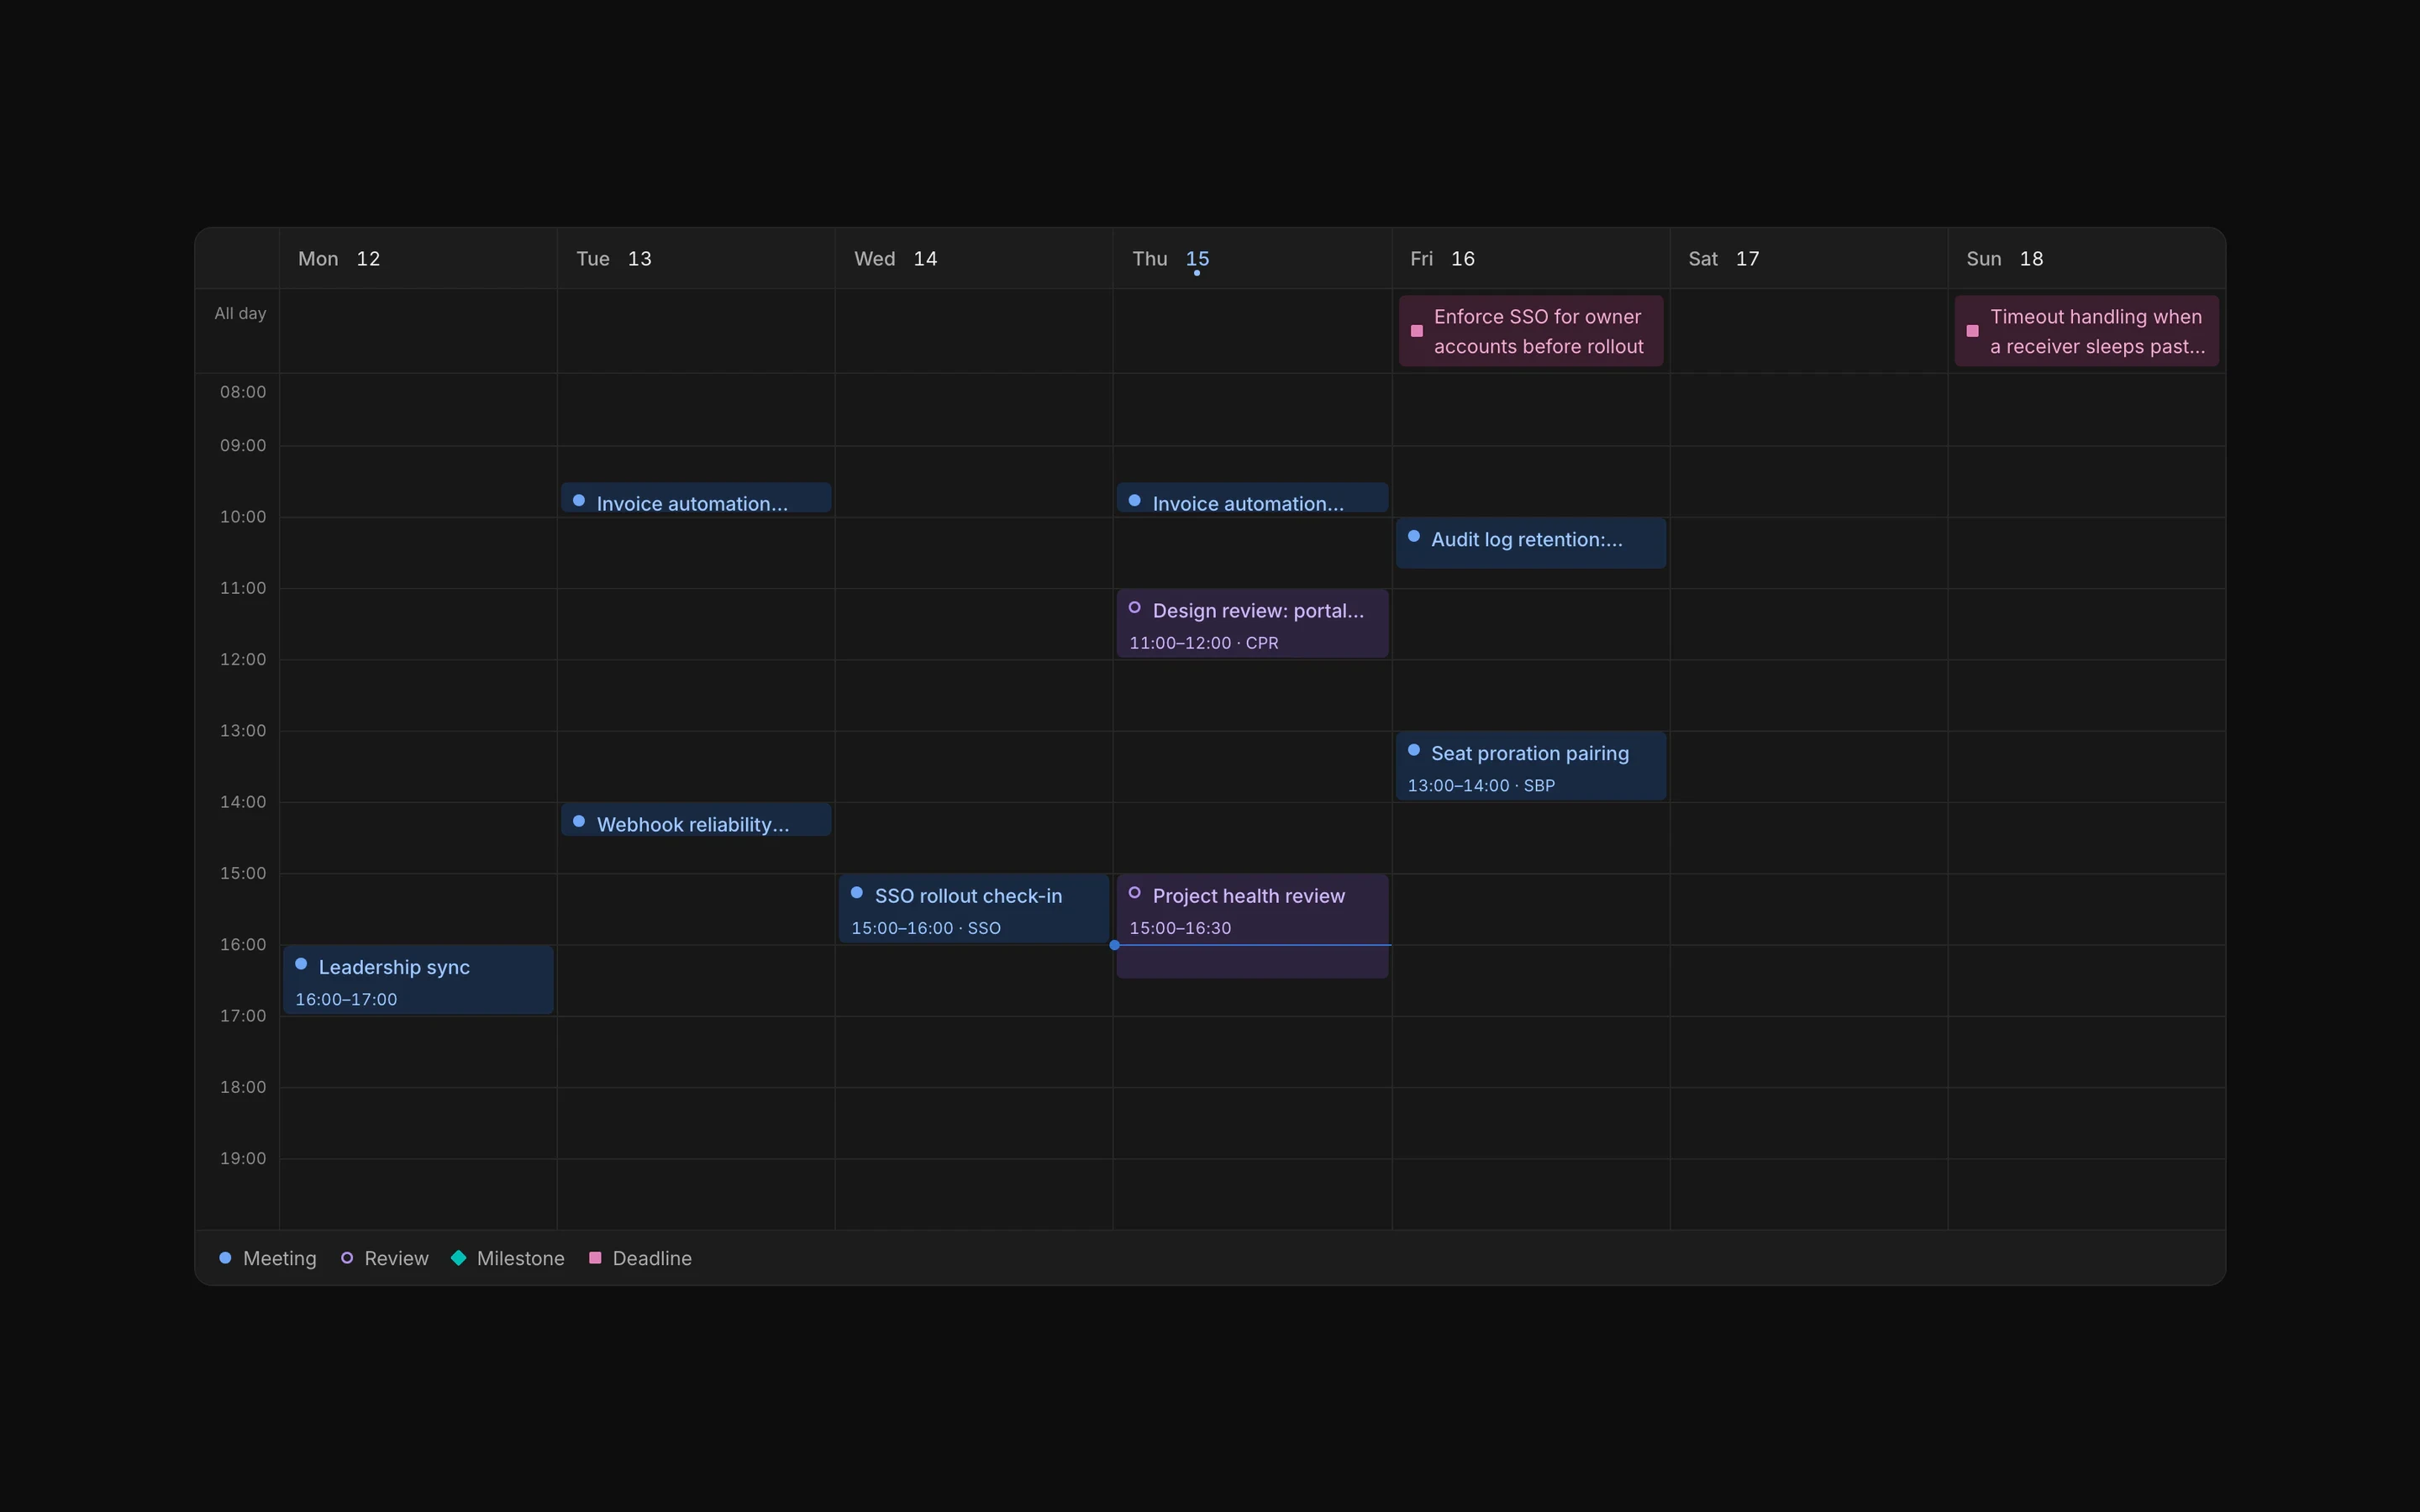Viewport: 2420px width, 1512px height.
Task: Click the Deadline legend entry
Action: pos(640,1259)
